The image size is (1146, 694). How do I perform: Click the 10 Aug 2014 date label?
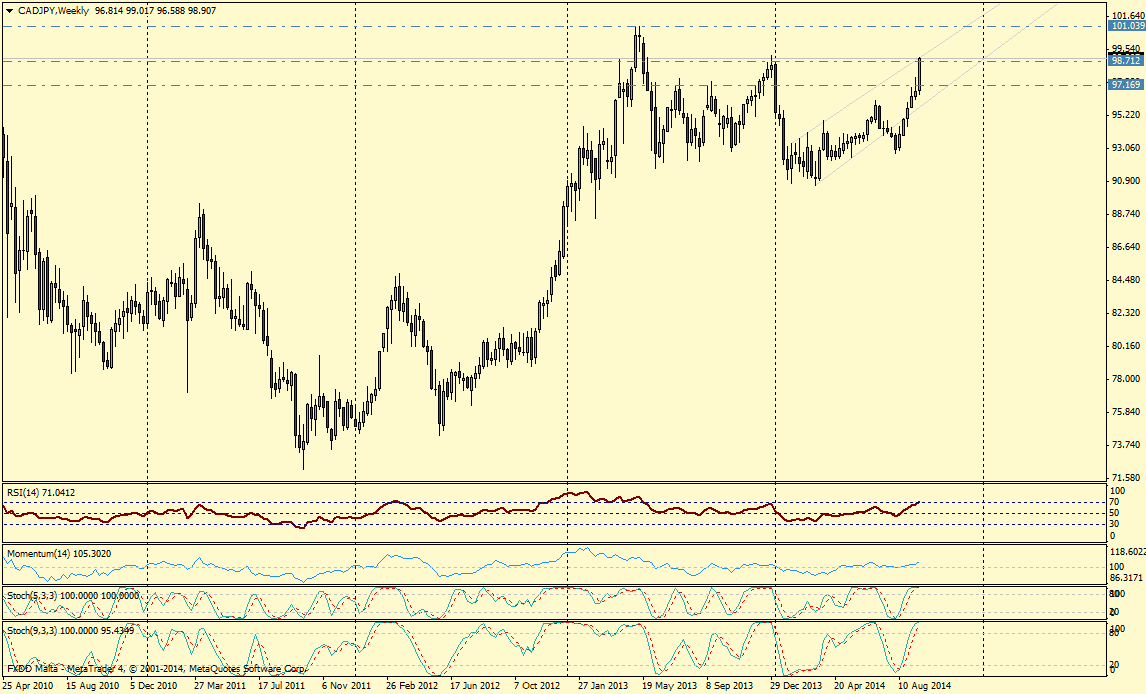tap(923, 686)
